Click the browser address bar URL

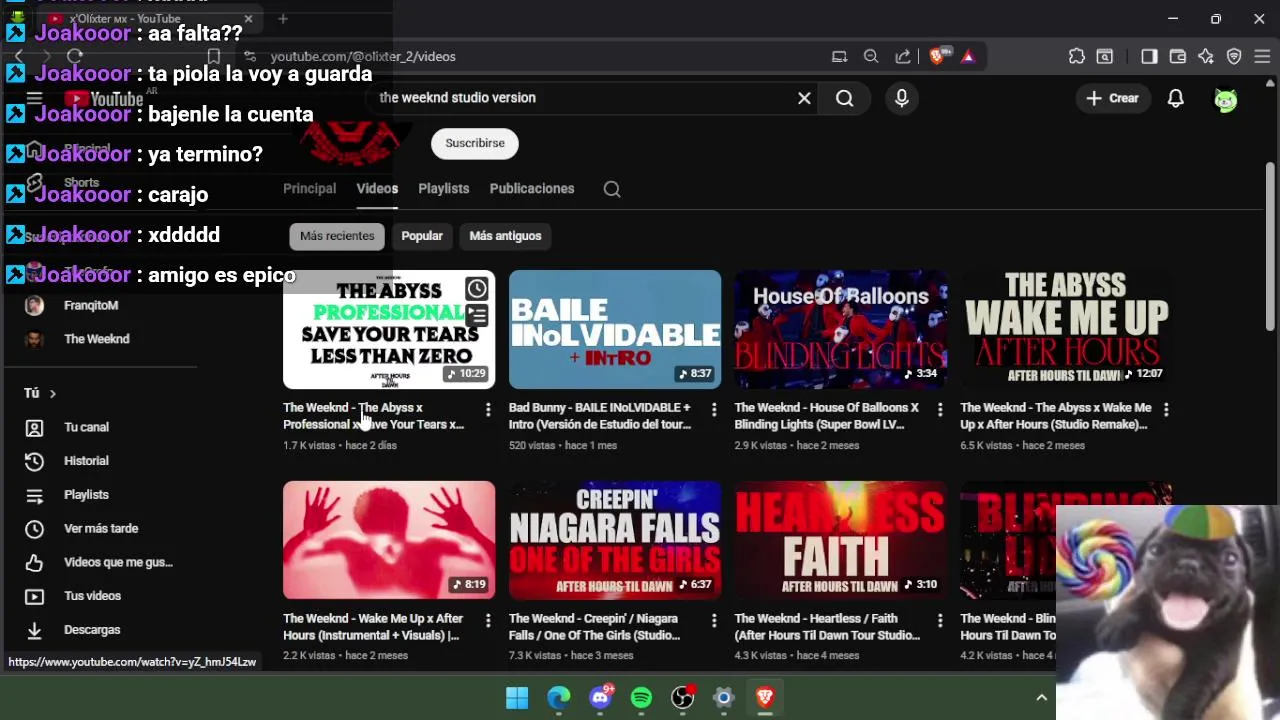coord(363,57)
